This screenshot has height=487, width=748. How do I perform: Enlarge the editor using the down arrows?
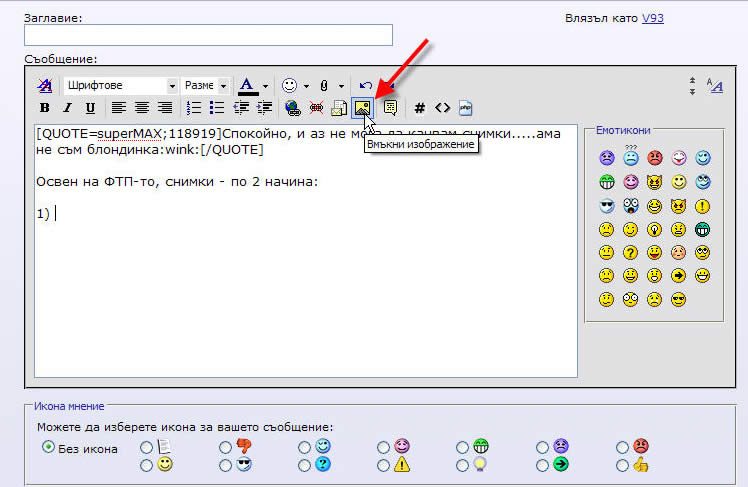(x=692, y=91)
